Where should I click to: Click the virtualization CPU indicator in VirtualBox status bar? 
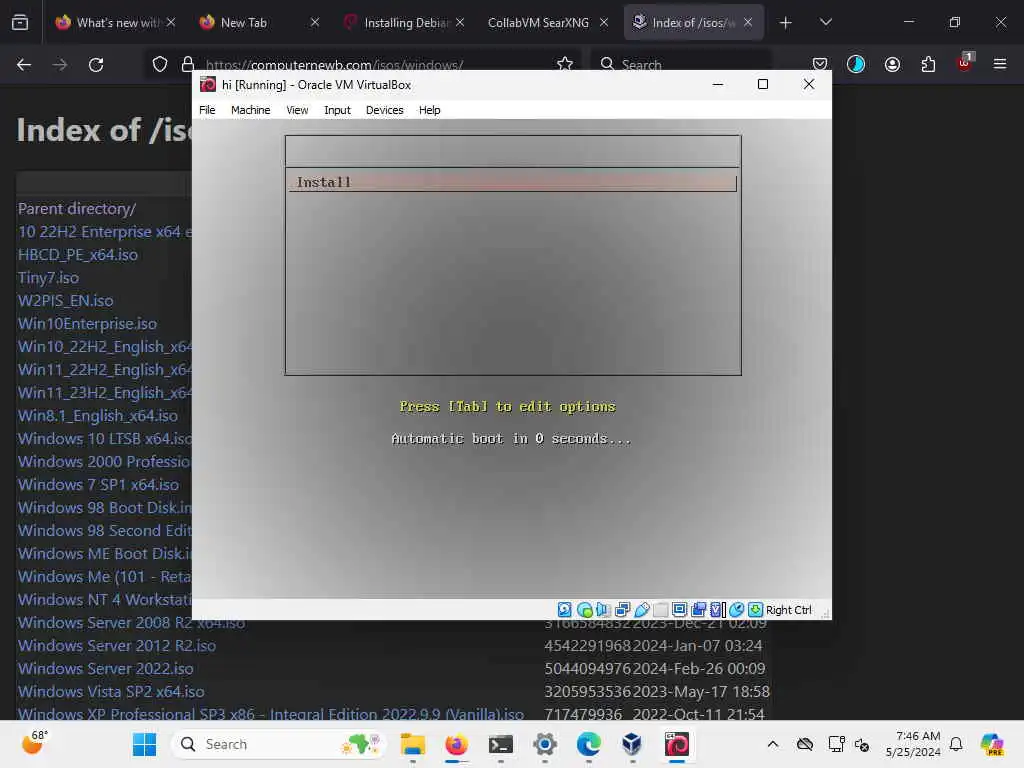click(x=718, y=609)
